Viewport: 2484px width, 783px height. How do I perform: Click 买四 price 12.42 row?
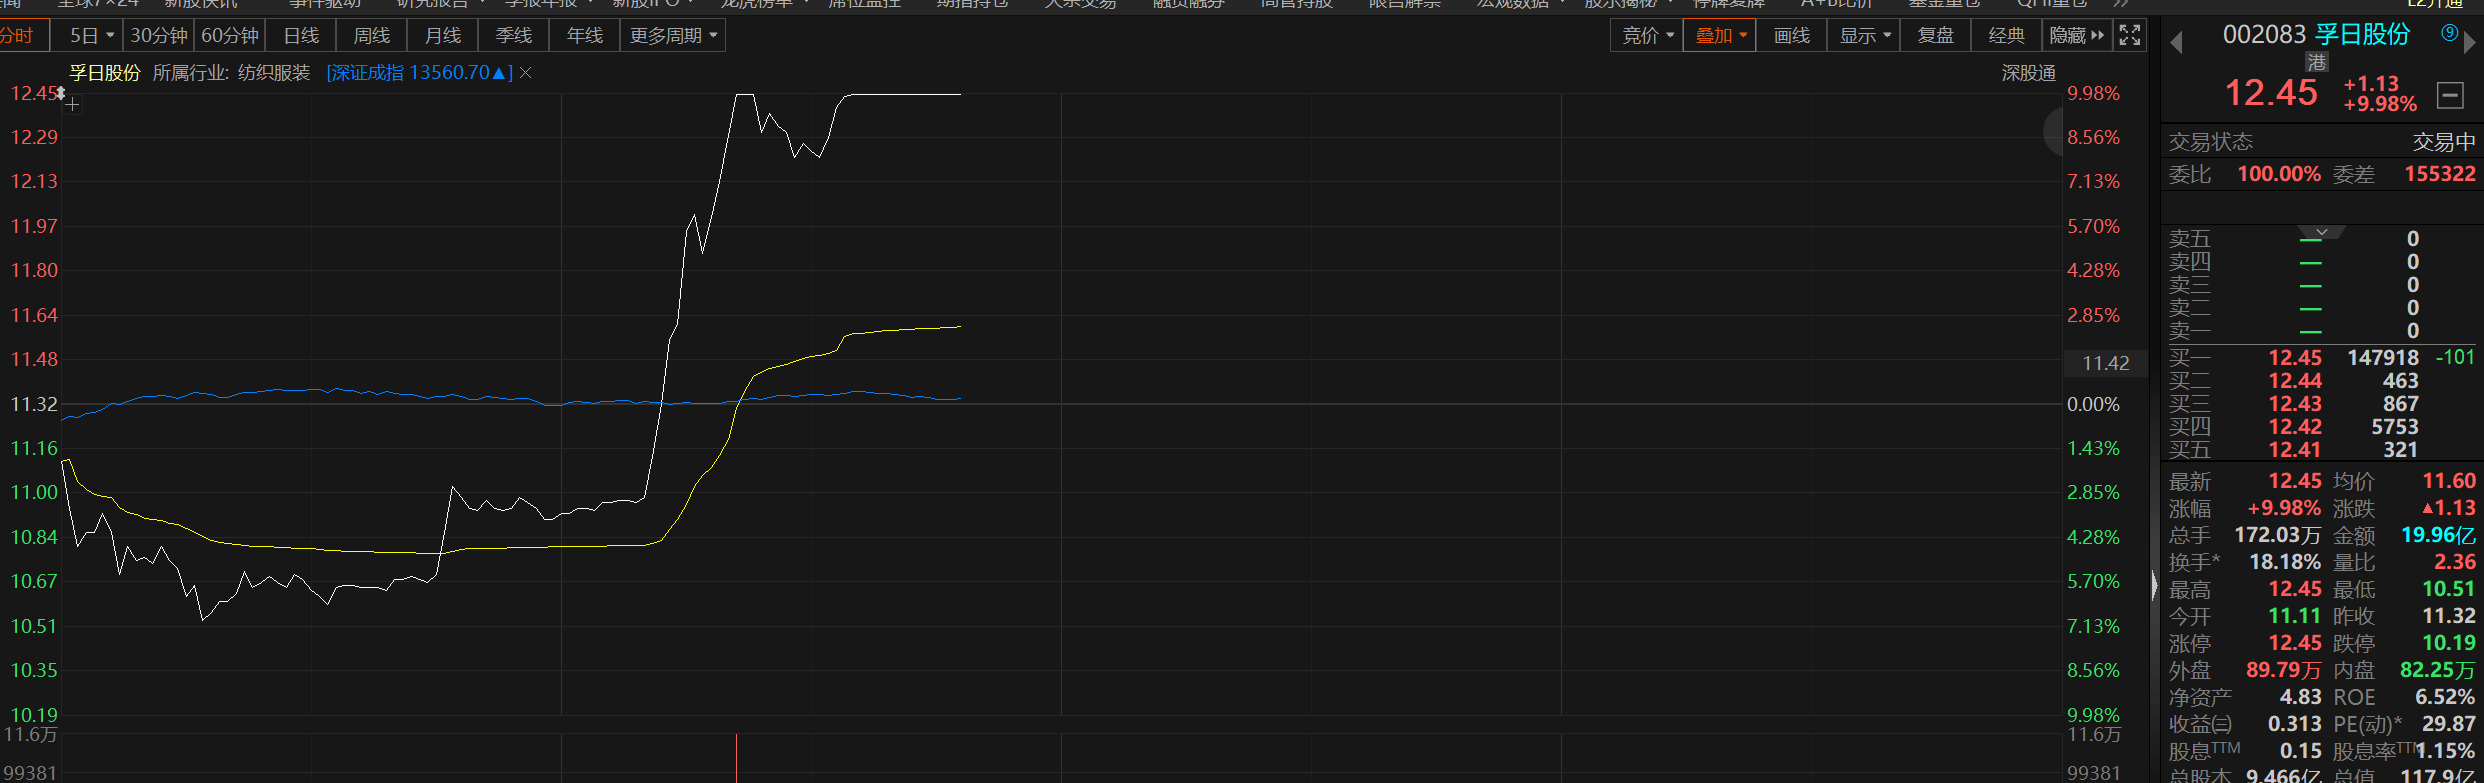pos(2322,427)
